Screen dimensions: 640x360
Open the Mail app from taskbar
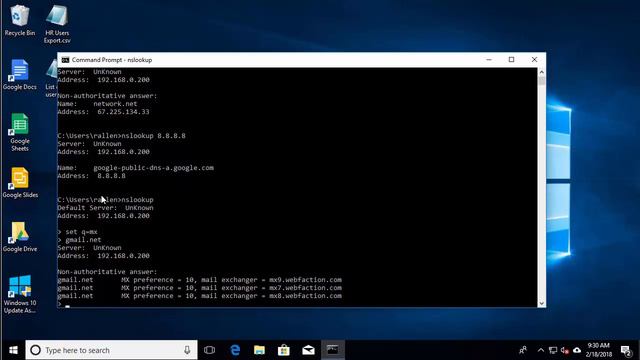[x=308, y=350]
